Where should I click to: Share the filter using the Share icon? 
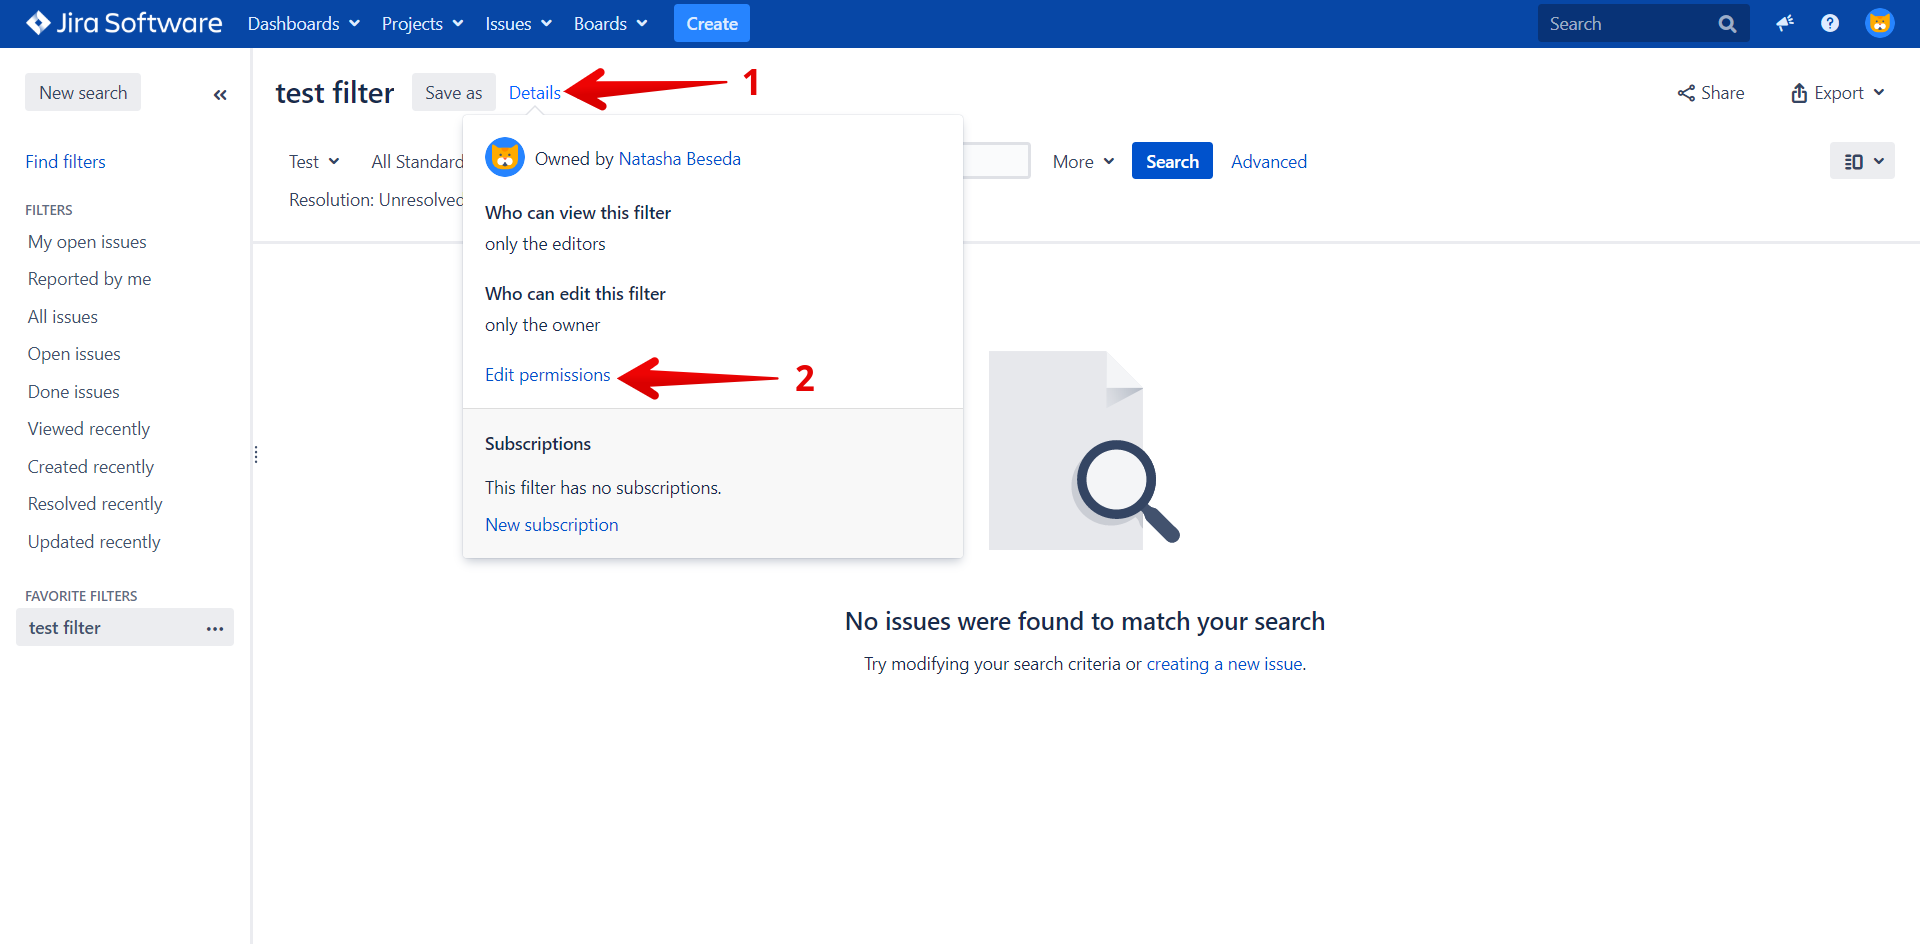1686,92
